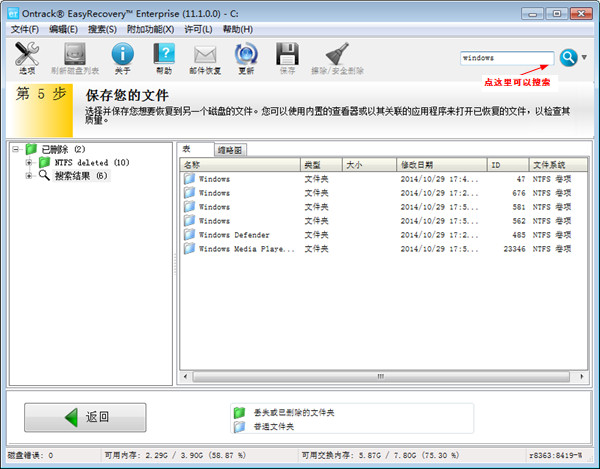Switch to the 缩略图 (thumbnails) tab
600x469 pixels.
coord(230,150)
